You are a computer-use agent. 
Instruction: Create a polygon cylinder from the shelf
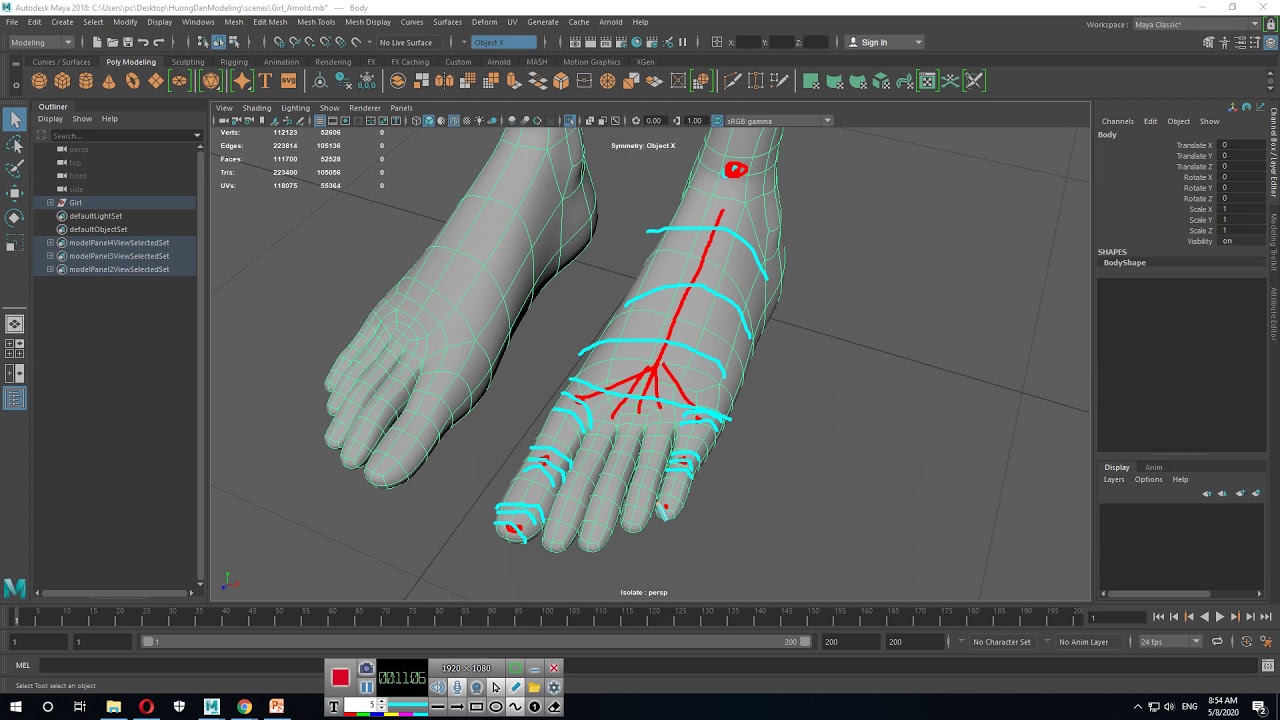tap(86, 81)
